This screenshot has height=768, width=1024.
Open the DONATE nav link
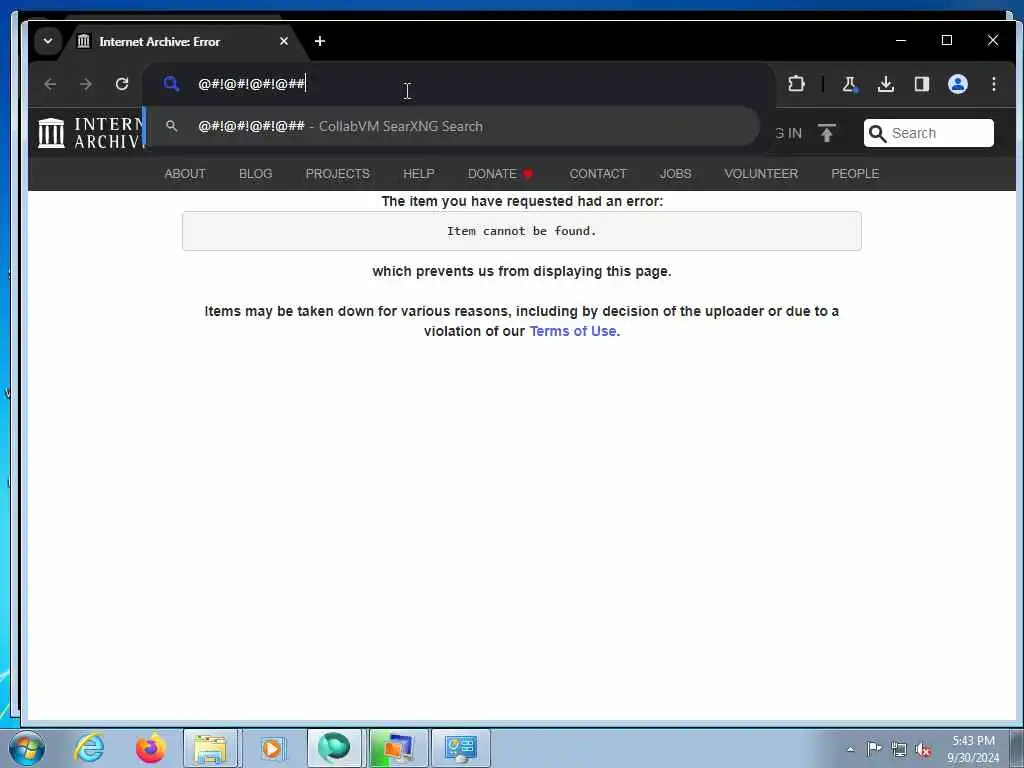click(501, 174)
